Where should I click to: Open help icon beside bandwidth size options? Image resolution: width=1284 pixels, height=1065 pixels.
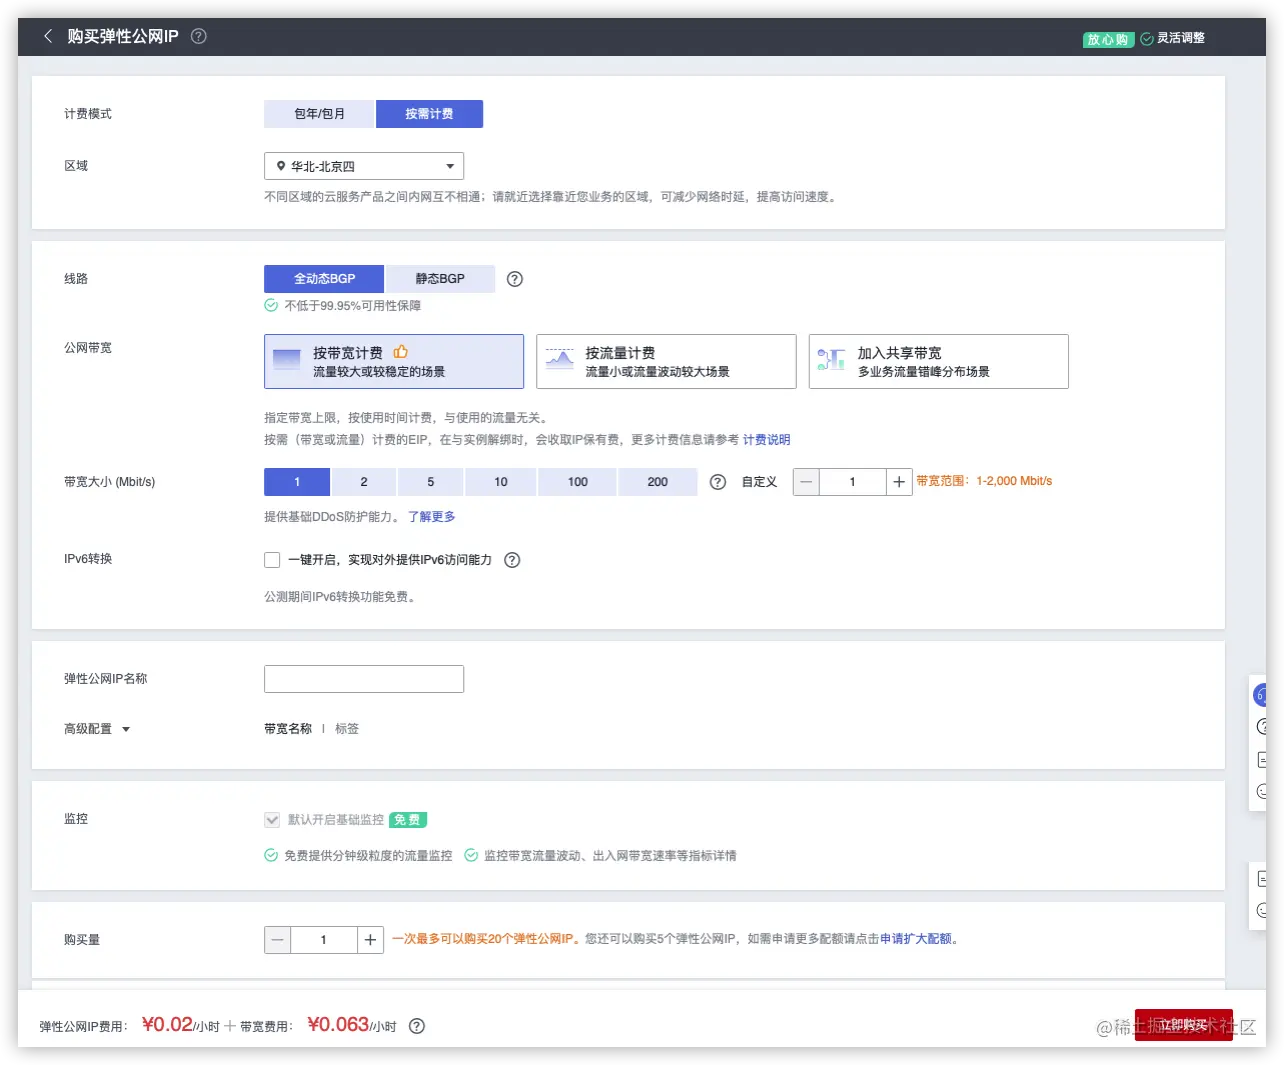[718, 482]
